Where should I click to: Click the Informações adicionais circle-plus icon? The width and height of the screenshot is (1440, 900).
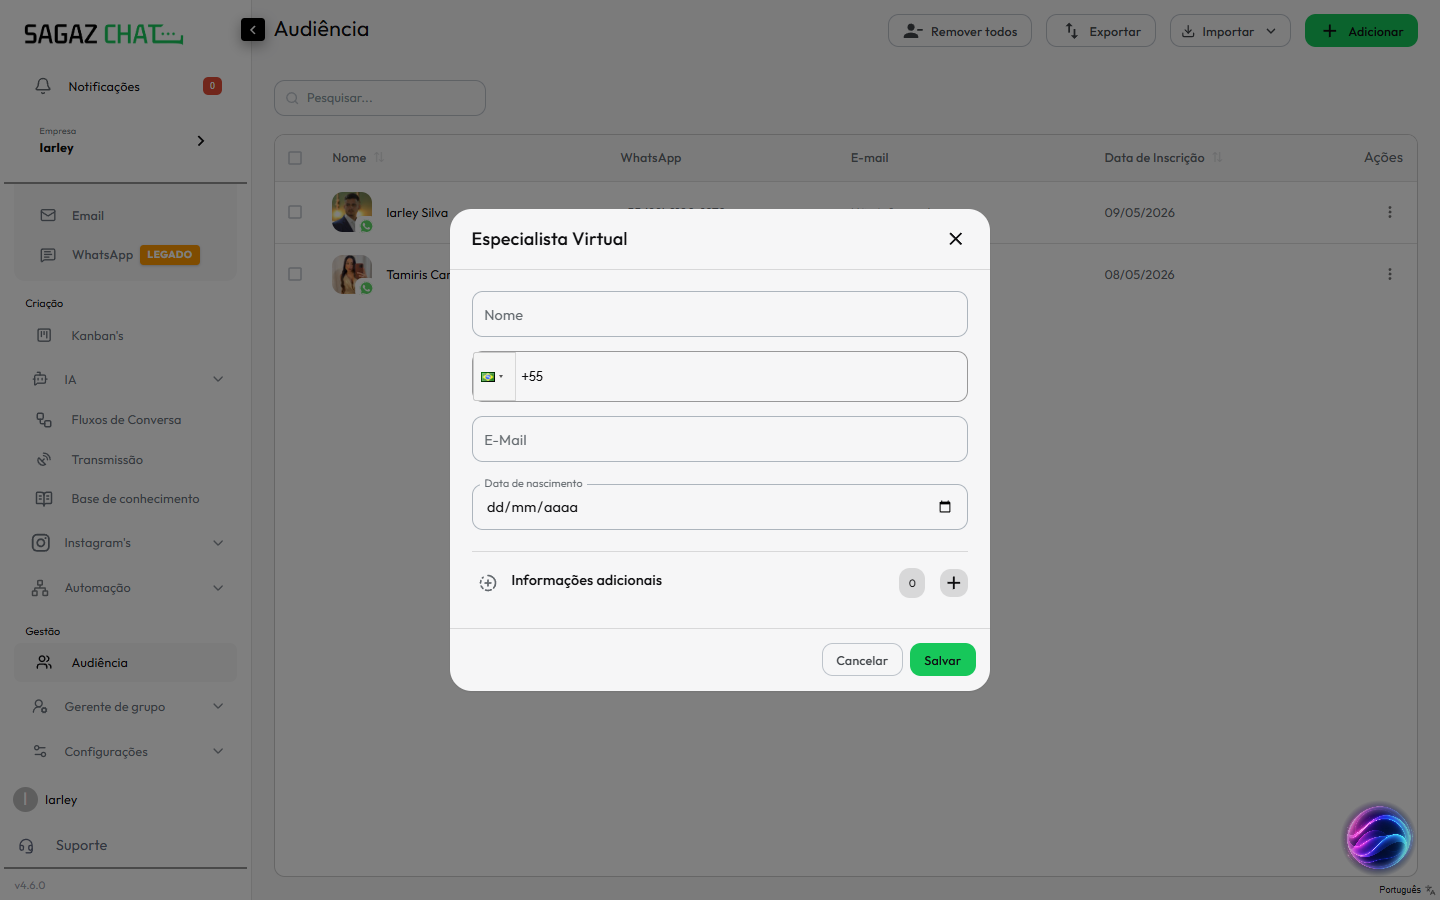[488, 583]
